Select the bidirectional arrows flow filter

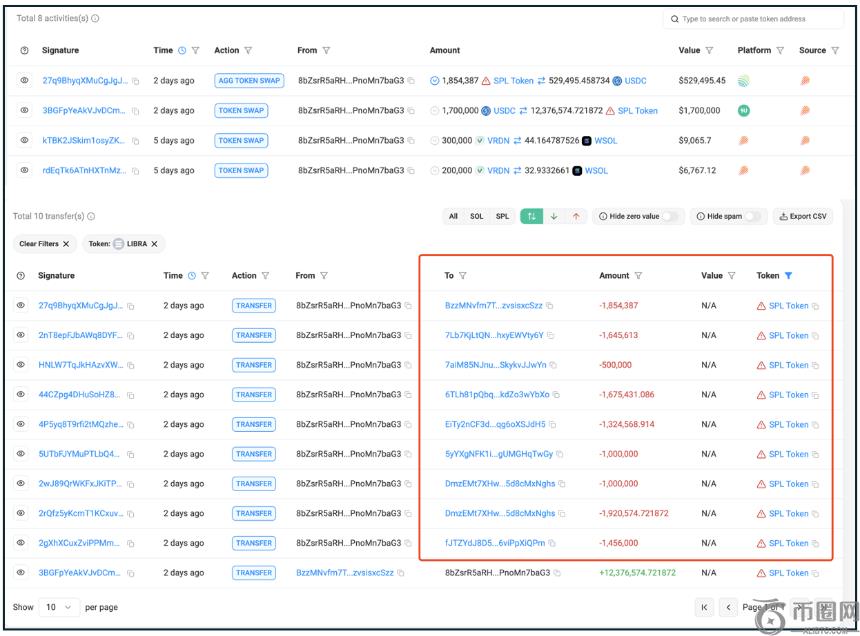[531, 216]
